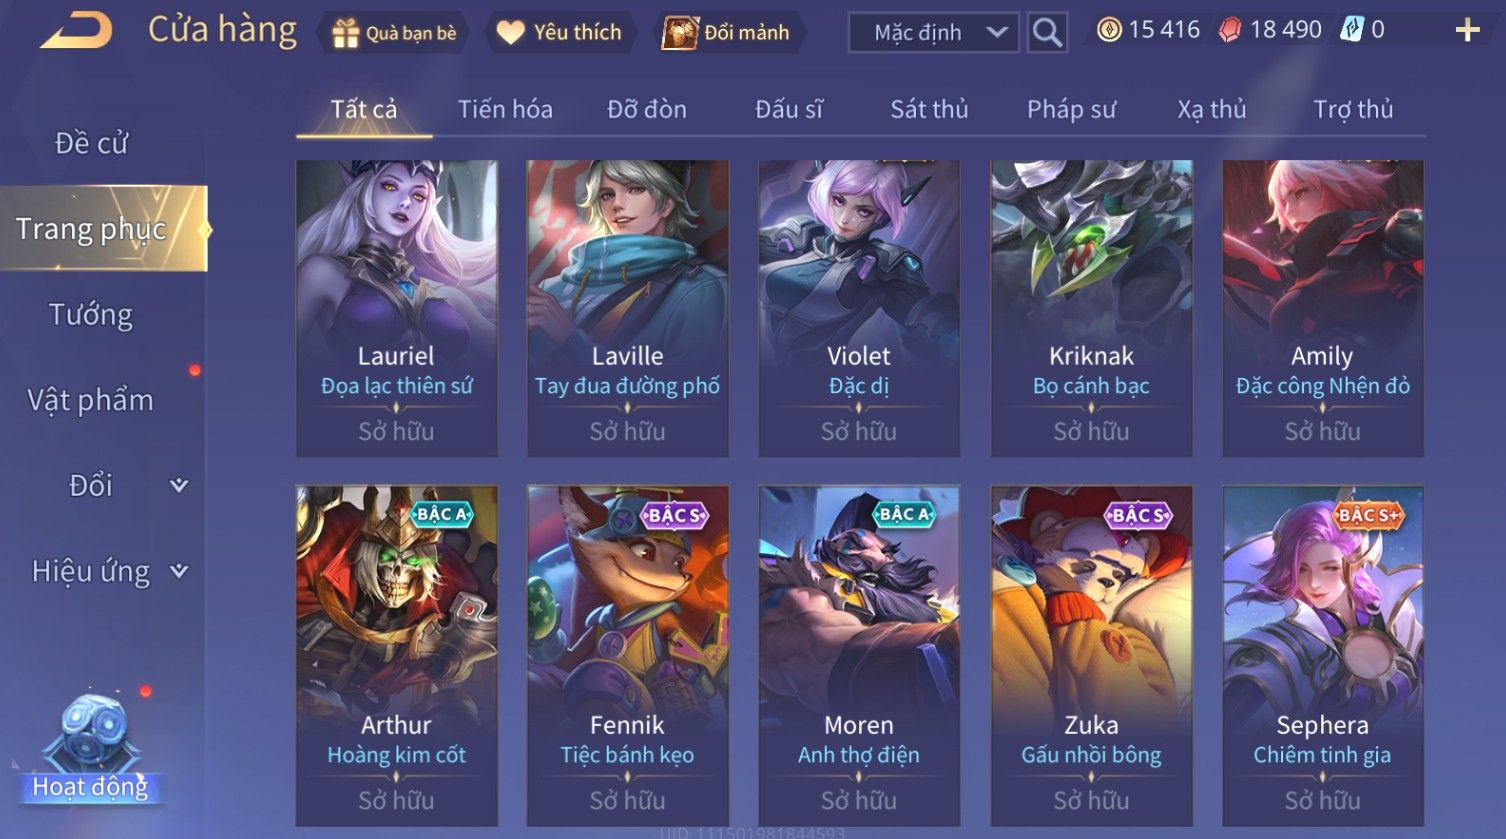
Task: Switch to the Sát thủ tab
Action: pos(929,109)
